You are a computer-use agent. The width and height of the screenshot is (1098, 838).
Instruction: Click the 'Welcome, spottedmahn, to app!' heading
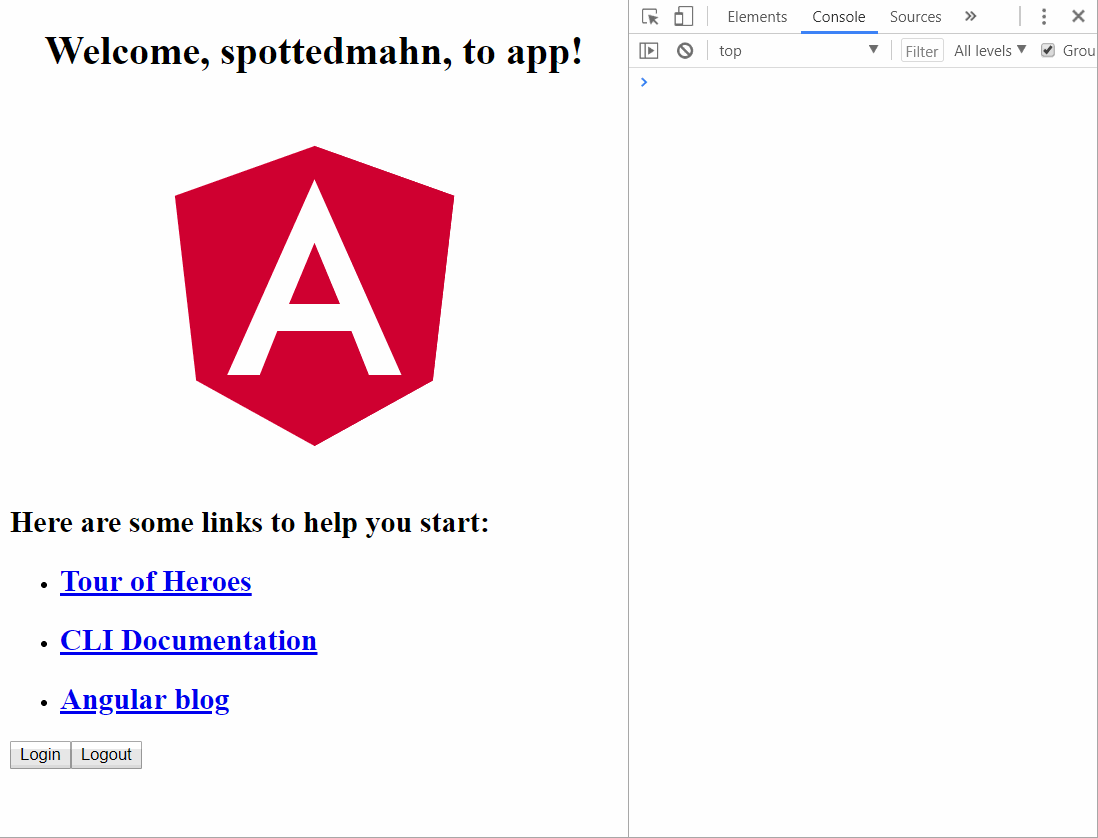pos(314,51)
